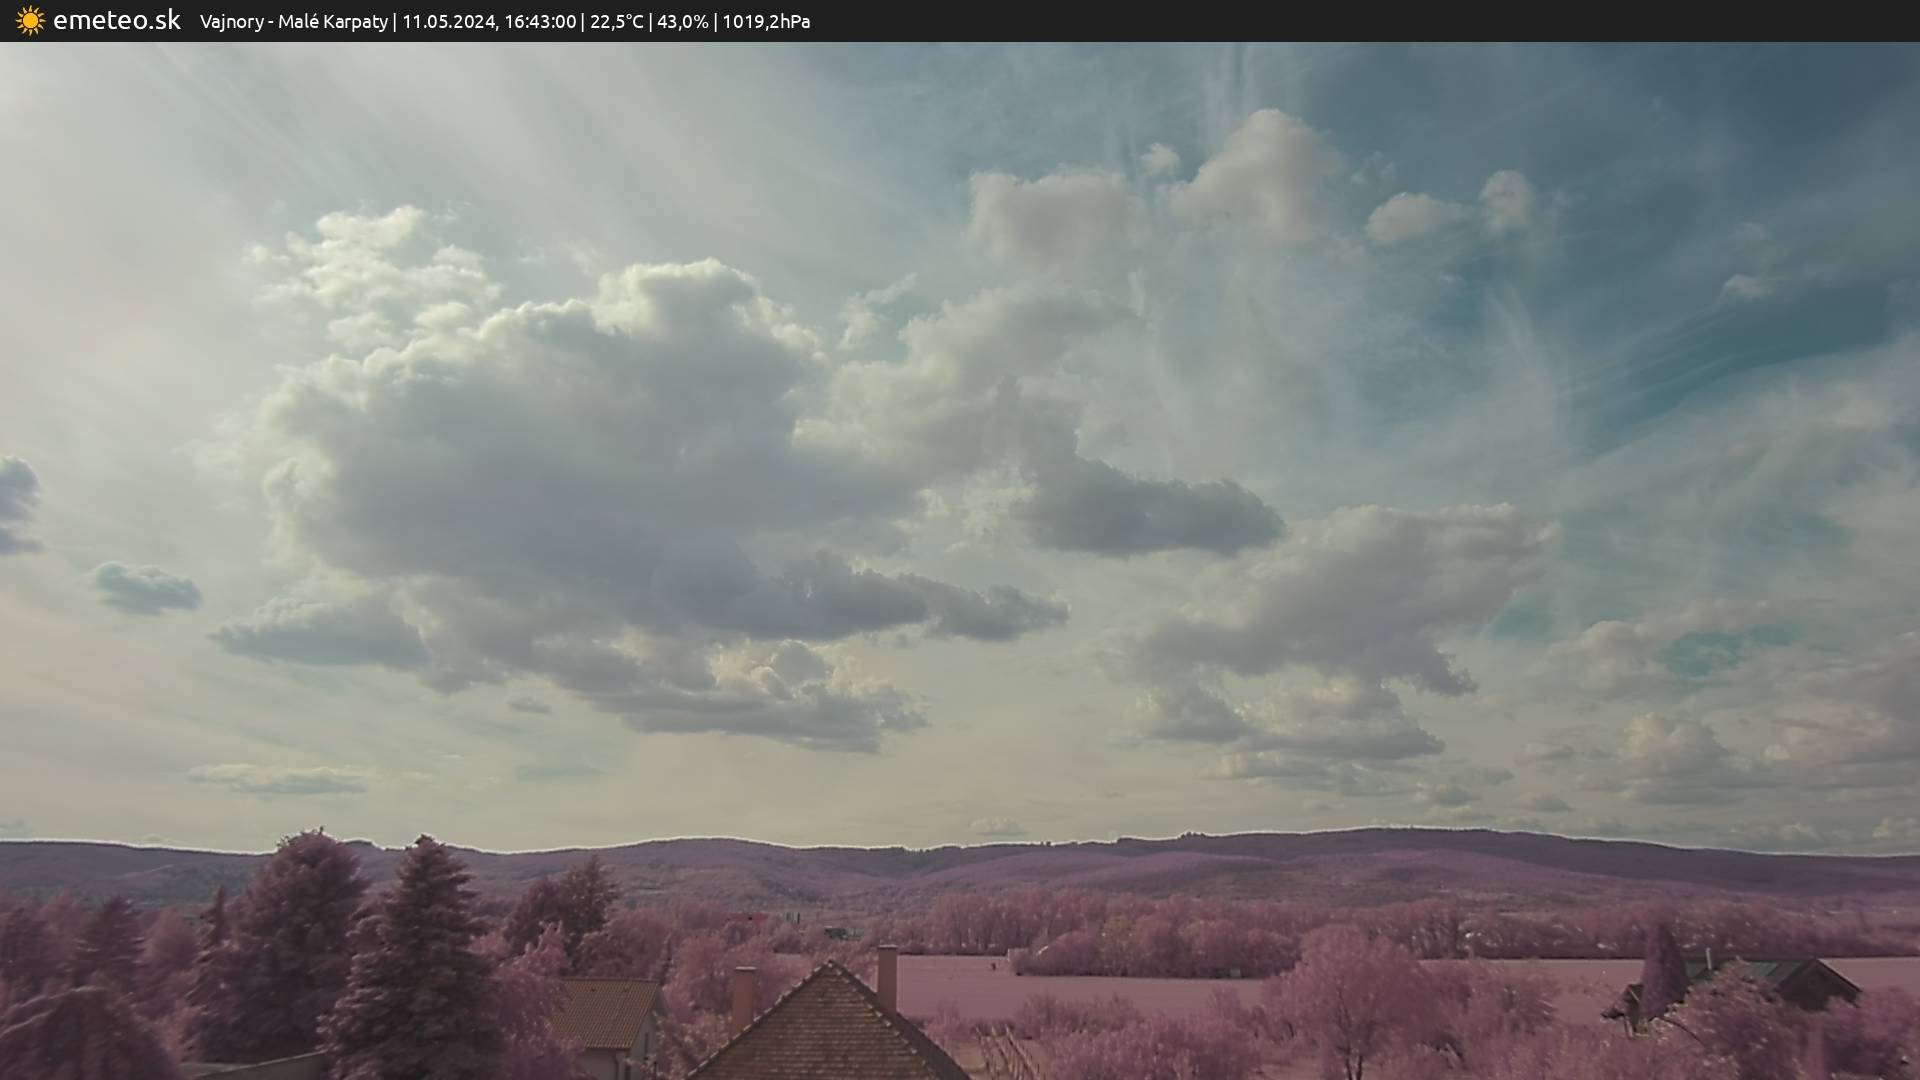Screen dimensions: 1920x1080
Task: Click the 1019,2hPa pressure reading
Action: (766, 22)
